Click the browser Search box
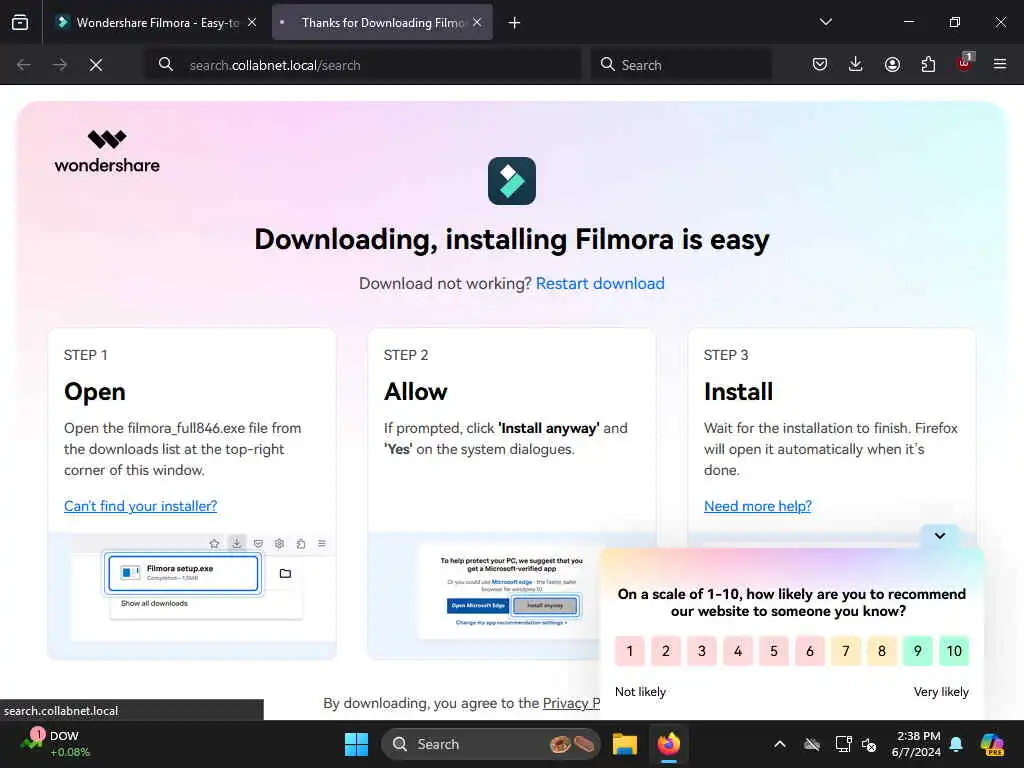1024x768 pixels. tap(681, 65)
